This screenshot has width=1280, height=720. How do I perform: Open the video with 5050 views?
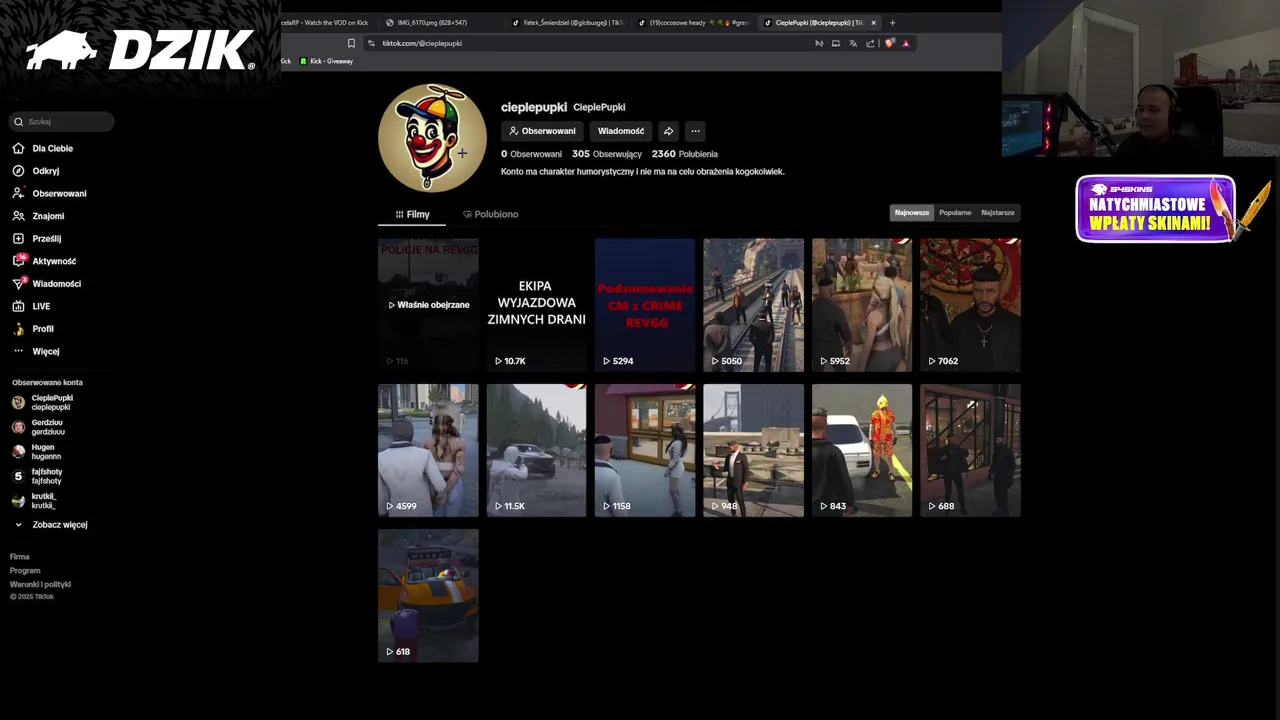click(753, 305)
